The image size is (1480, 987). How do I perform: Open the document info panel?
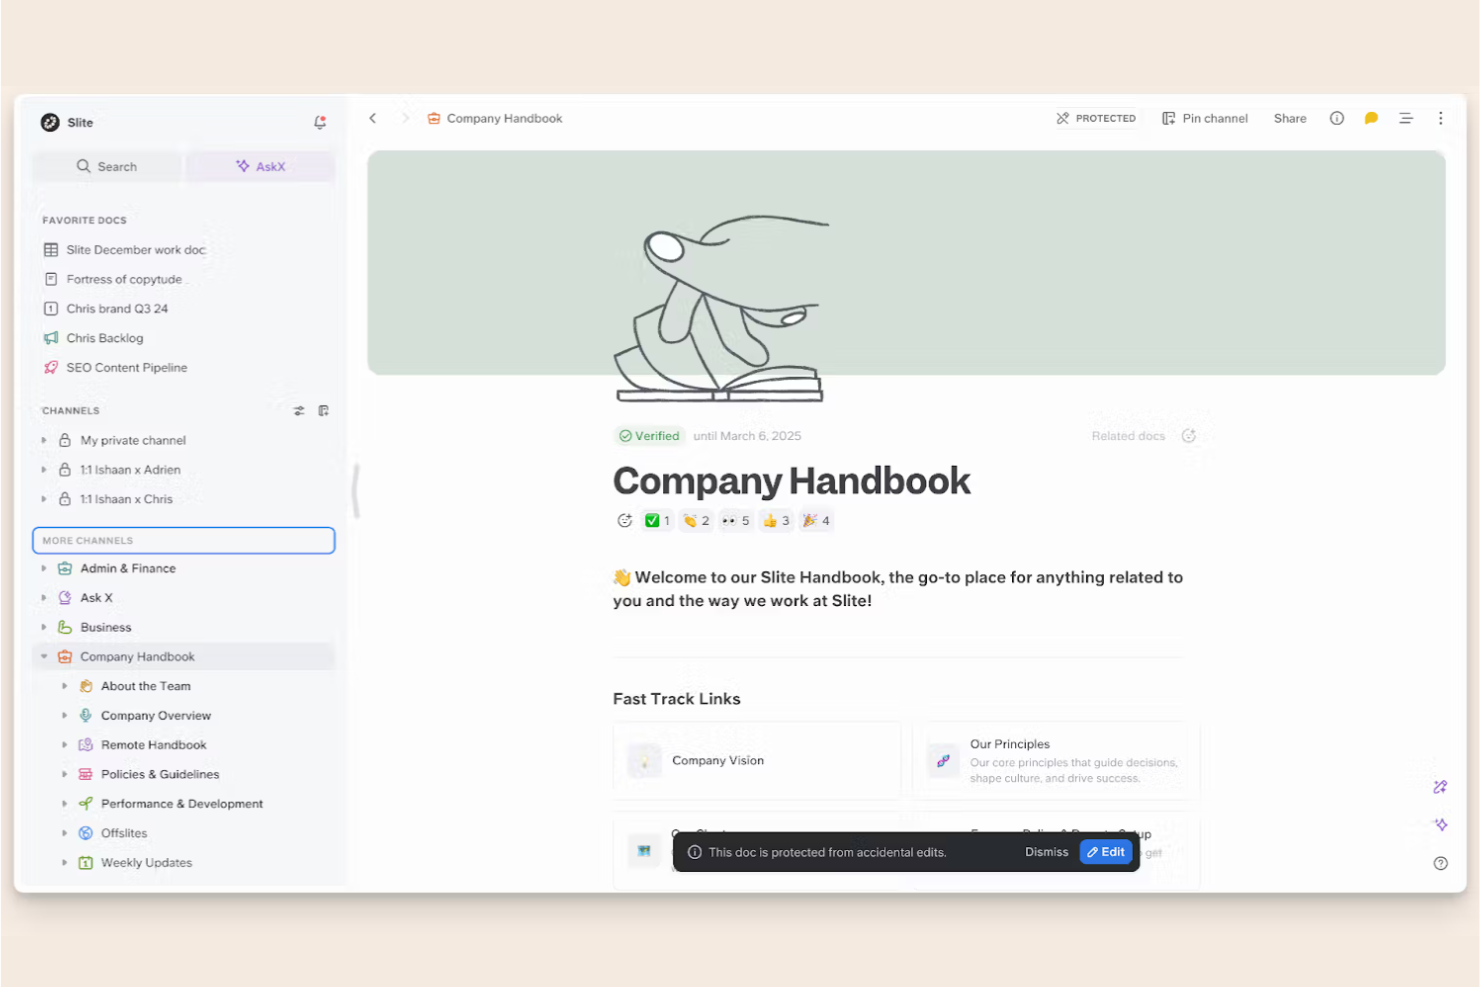pyautogui.click(x=1336, y=118)
